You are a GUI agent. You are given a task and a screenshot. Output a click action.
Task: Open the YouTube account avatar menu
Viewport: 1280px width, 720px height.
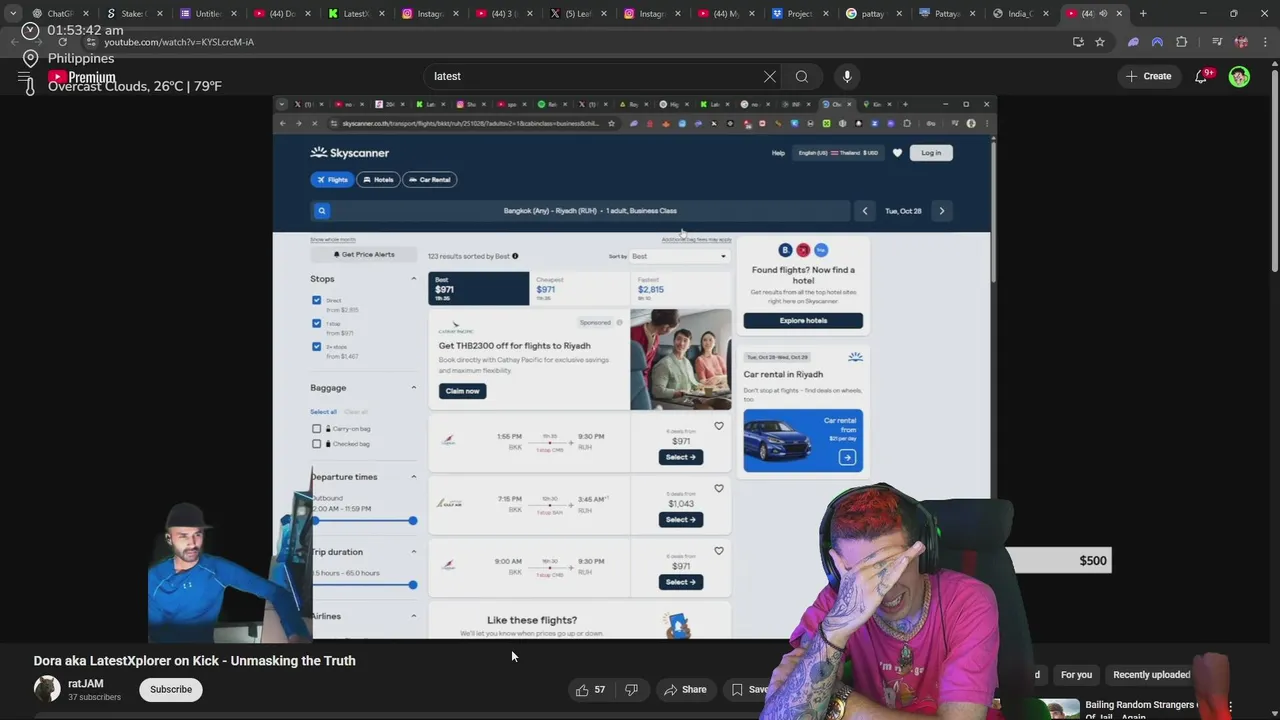pos(1239,76)
